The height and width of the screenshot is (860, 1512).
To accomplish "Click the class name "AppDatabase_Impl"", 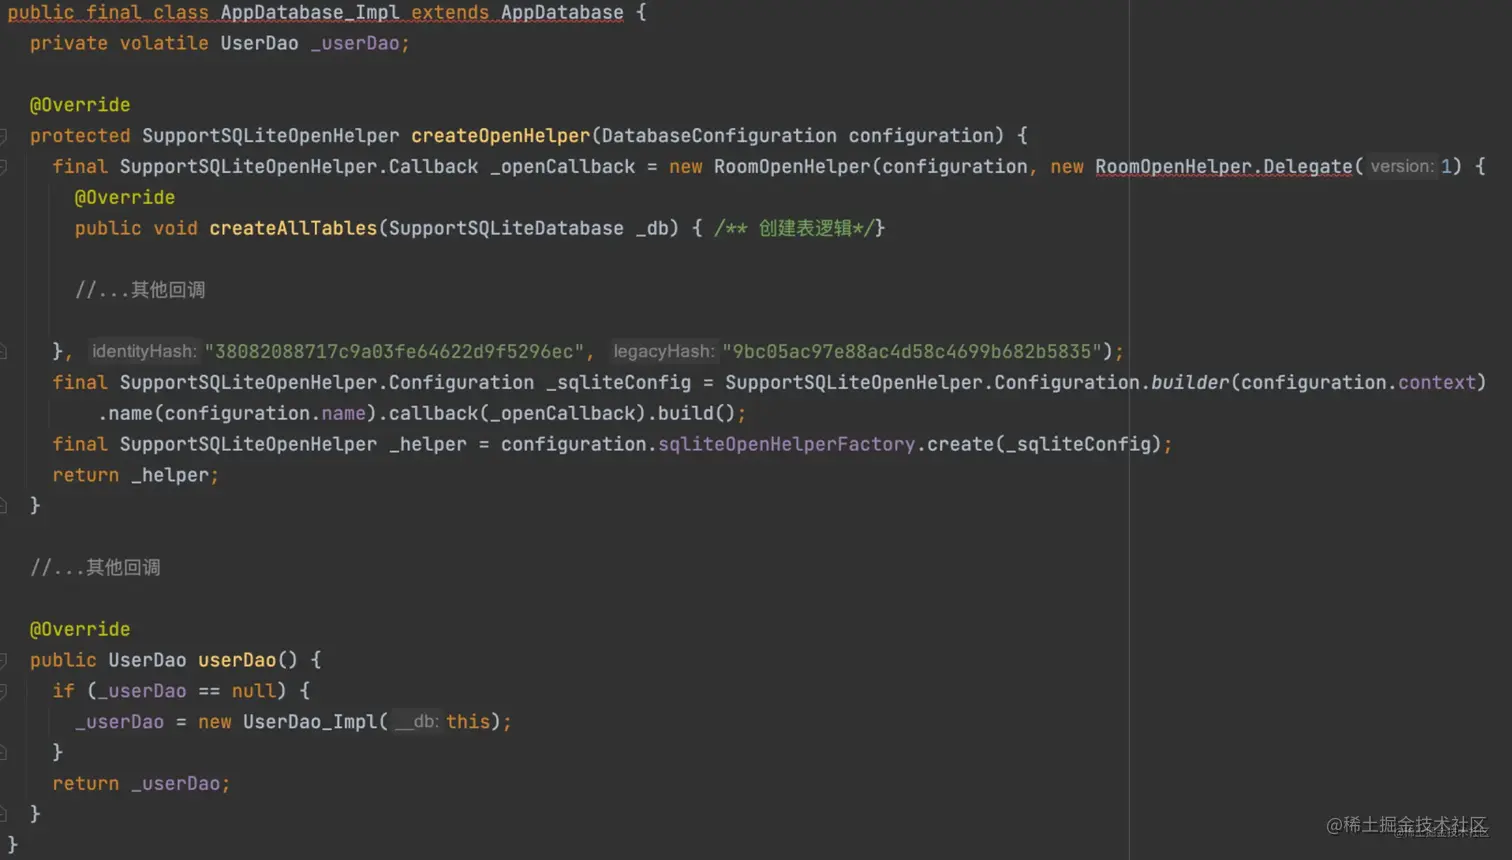I will tap(310, 13).
